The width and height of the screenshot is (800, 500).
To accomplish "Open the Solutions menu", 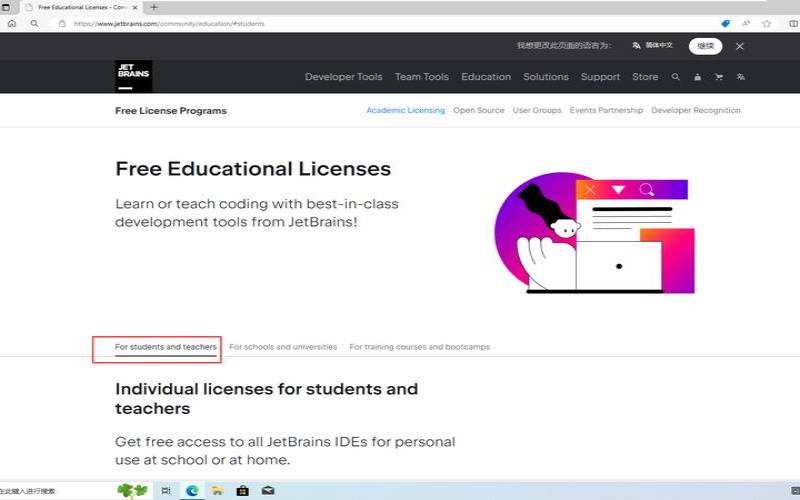I will click(545, 77).
